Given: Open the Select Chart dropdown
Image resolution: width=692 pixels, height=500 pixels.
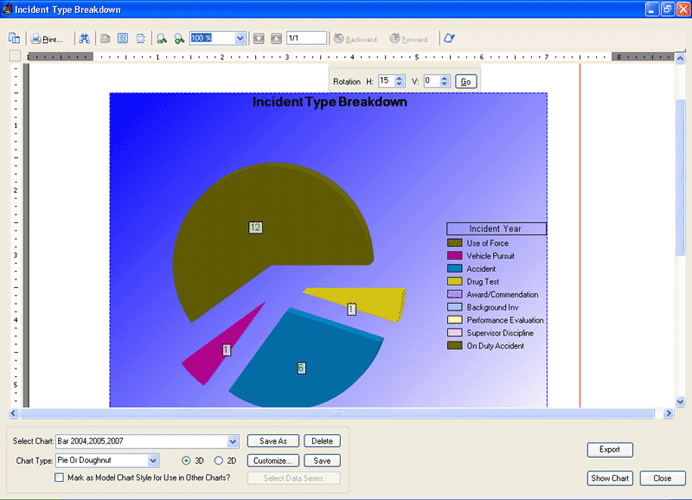Looking at the screenshot, I should (233, 441).
